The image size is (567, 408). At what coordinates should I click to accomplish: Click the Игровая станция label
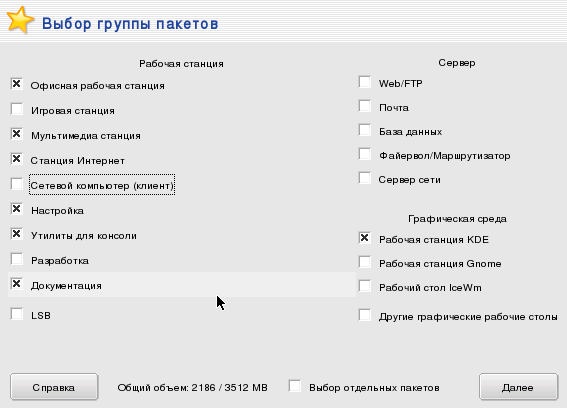73,111
